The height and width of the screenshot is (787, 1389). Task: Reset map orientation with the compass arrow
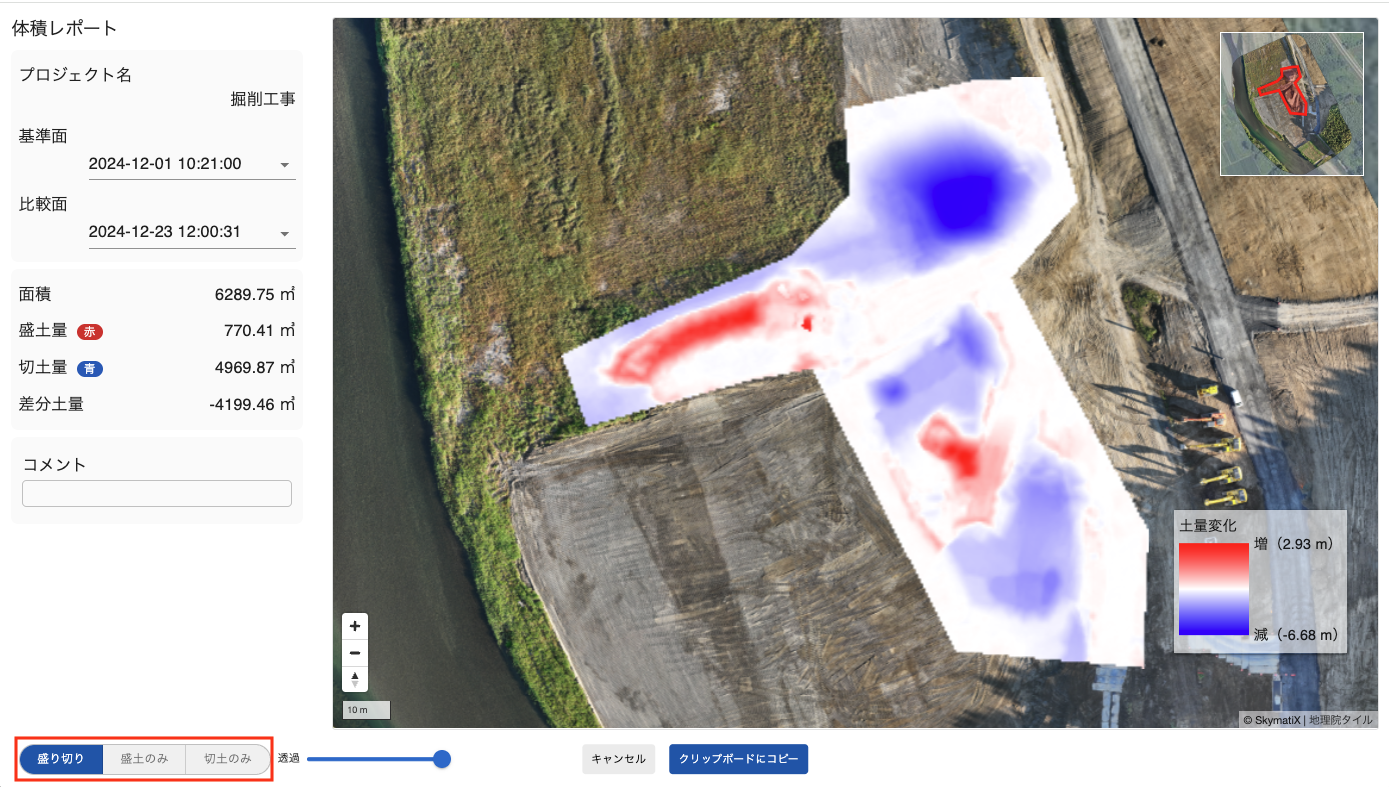coord(355,679)
